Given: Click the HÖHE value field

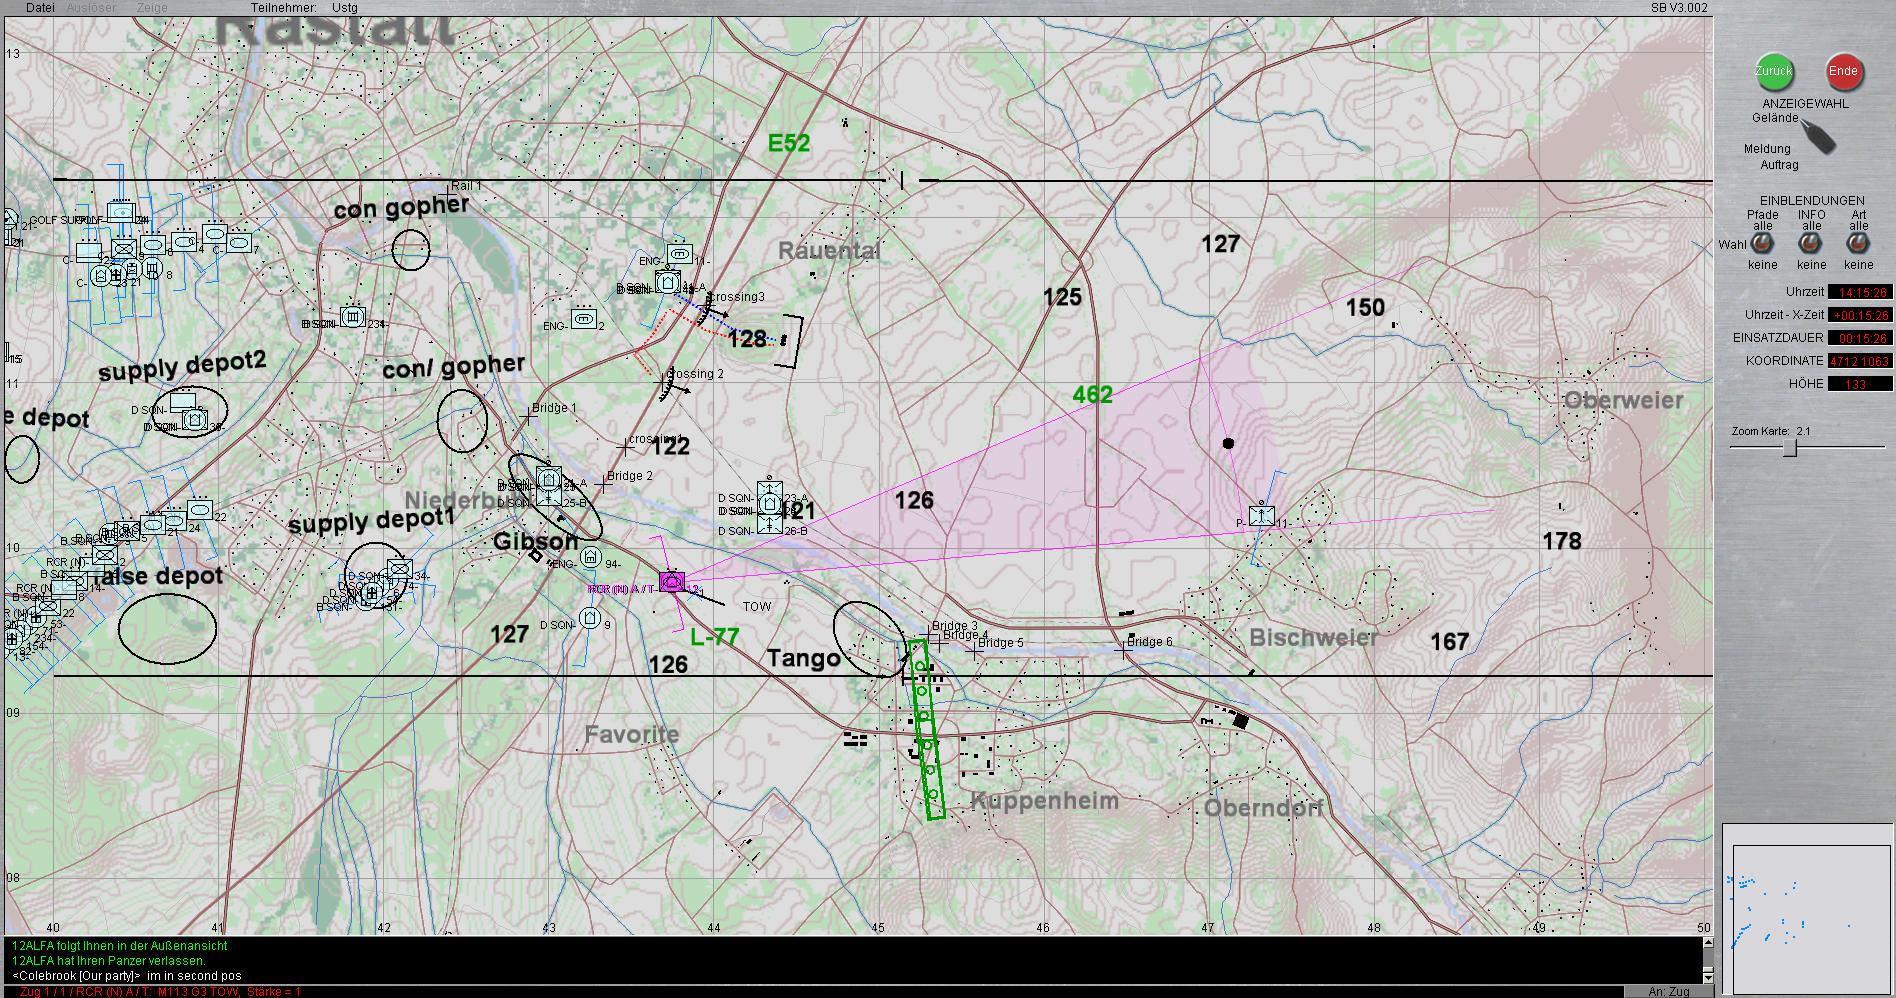Looking at the screenshot, I should [x=1860, y=384].
